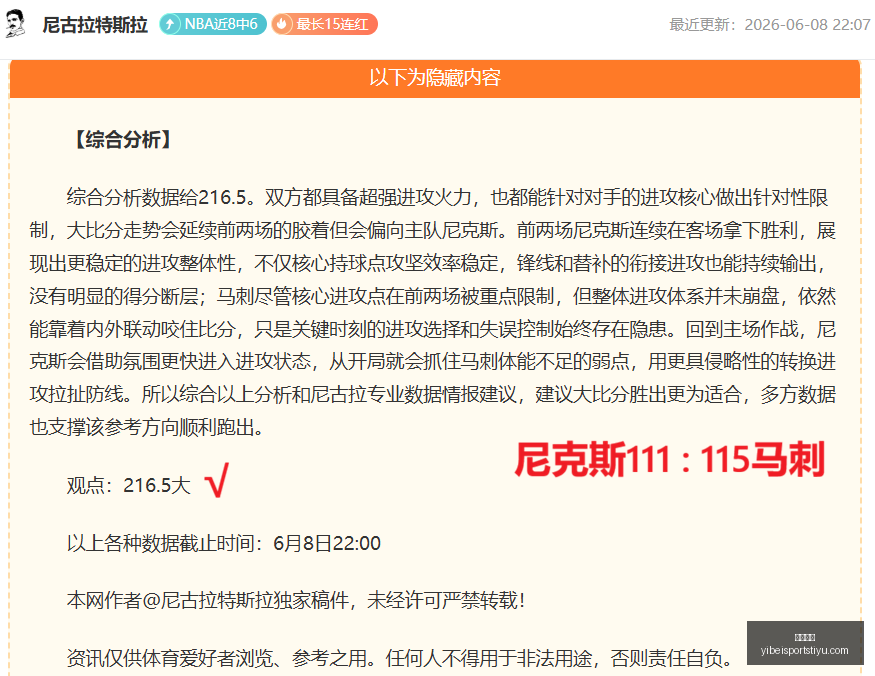
Task: Open author name 尼古拉特斯拉
Action: click(95, 25)
